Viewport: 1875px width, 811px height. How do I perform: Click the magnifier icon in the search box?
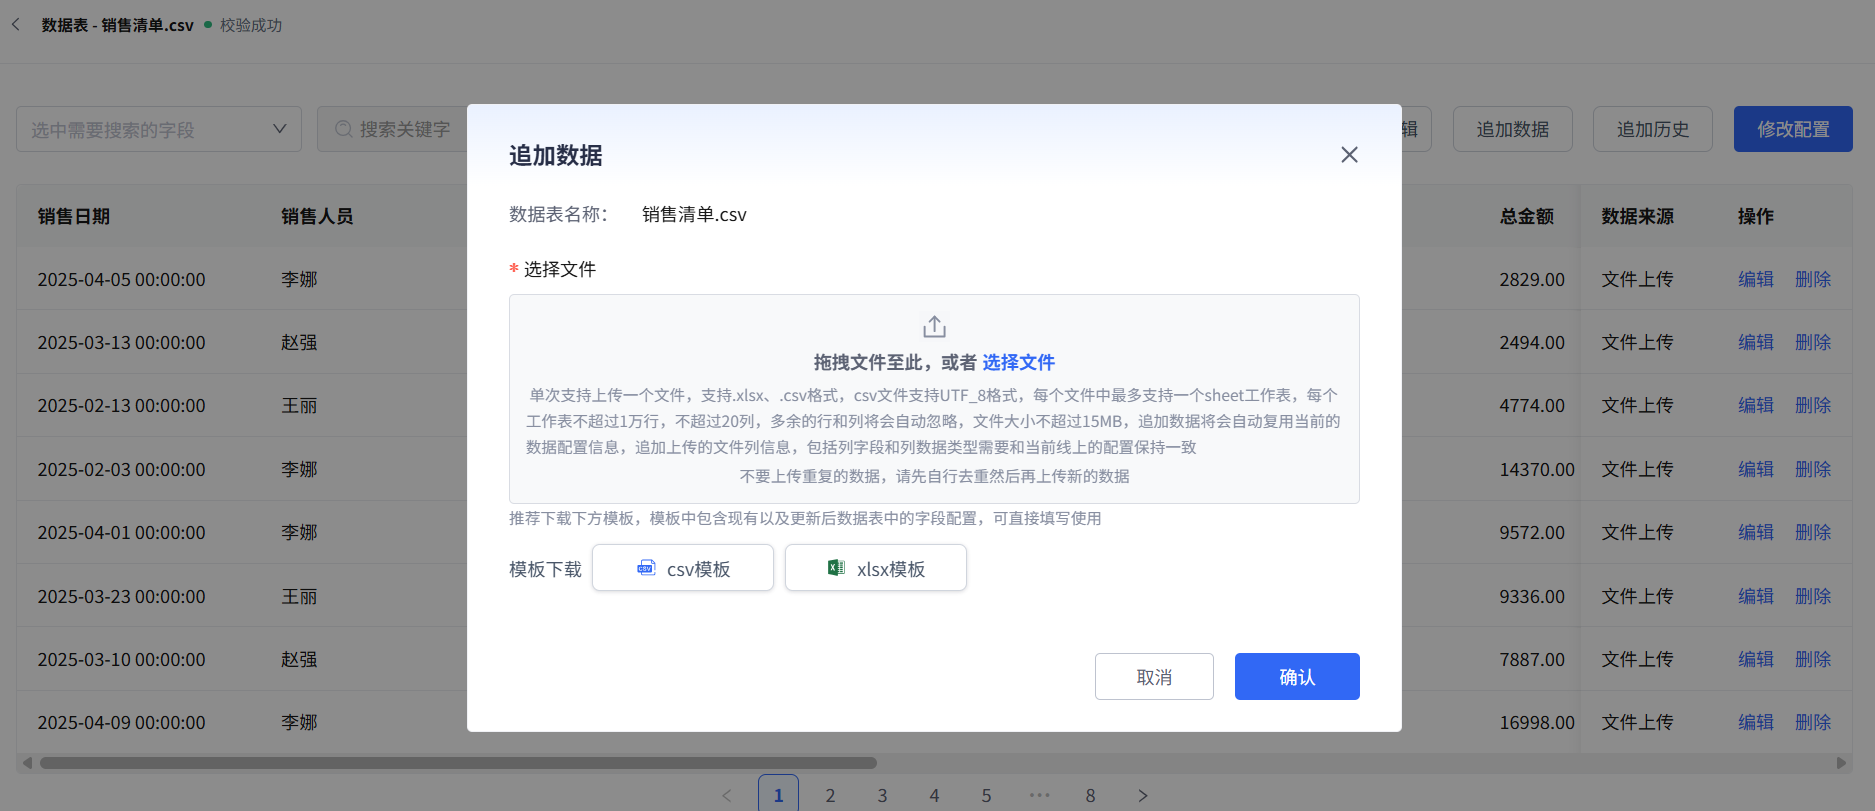click(343, 129)
